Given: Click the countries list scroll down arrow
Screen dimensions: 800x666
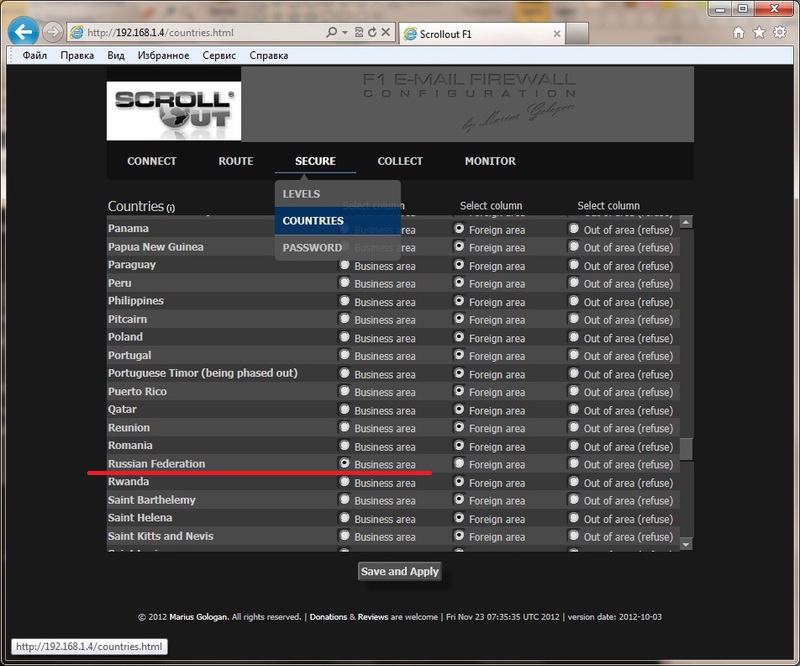Looking at the screenshot, I should (686, 545).
